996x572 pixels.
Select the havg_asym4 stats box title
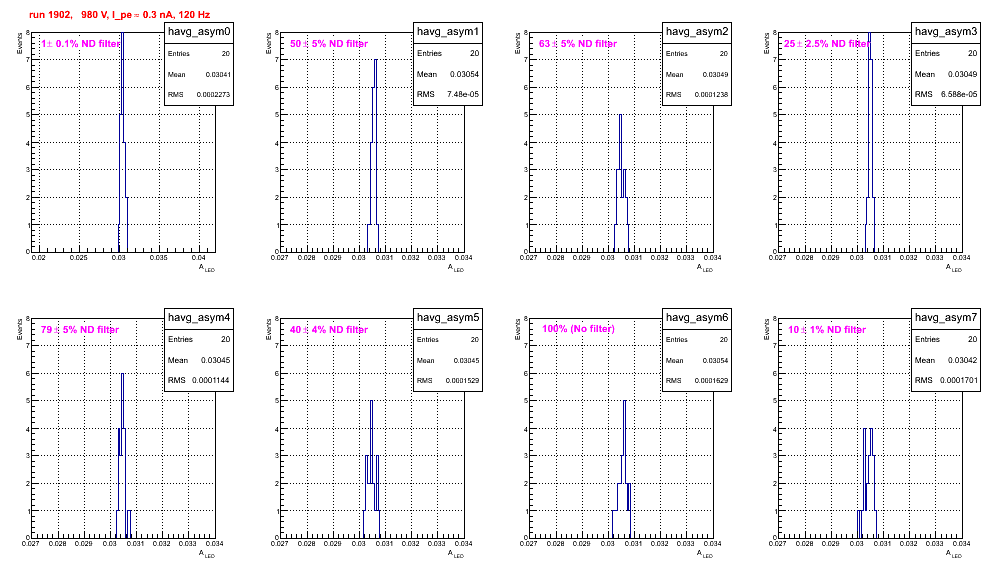tap(199, 318)
